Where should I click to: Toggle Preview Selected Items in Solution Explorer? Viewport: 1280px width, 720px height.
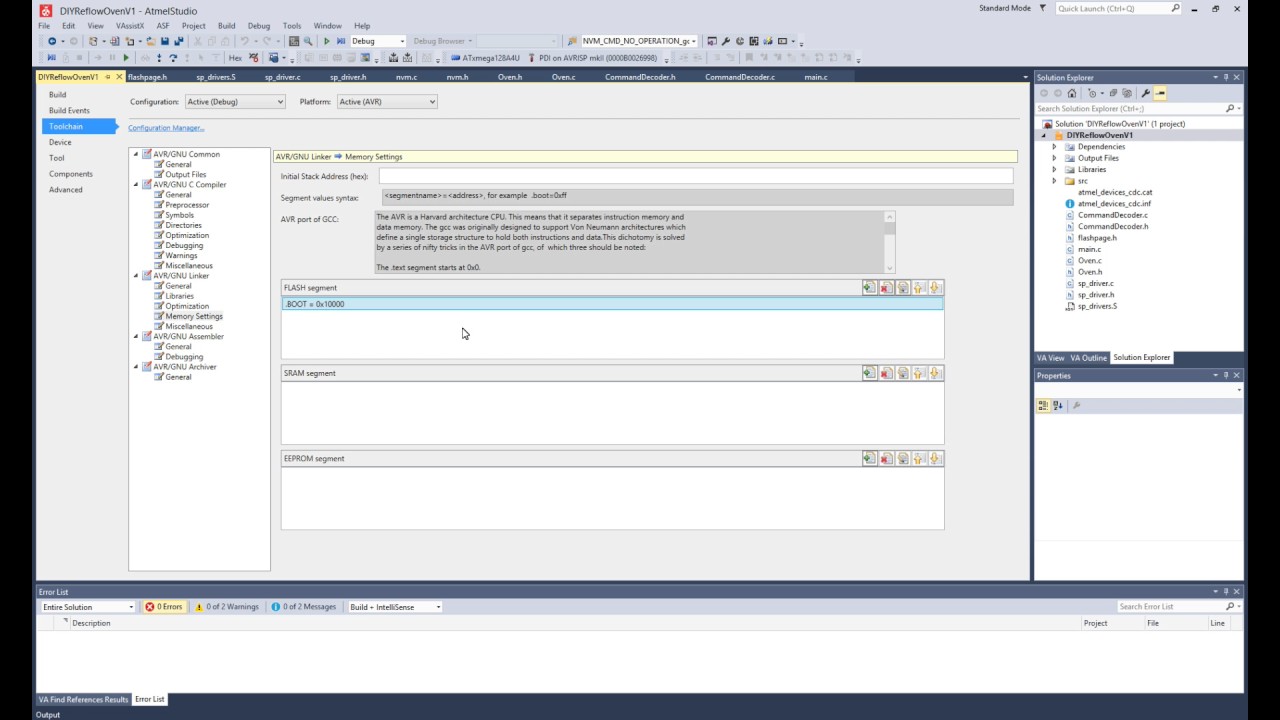(x=1160, y=93)
